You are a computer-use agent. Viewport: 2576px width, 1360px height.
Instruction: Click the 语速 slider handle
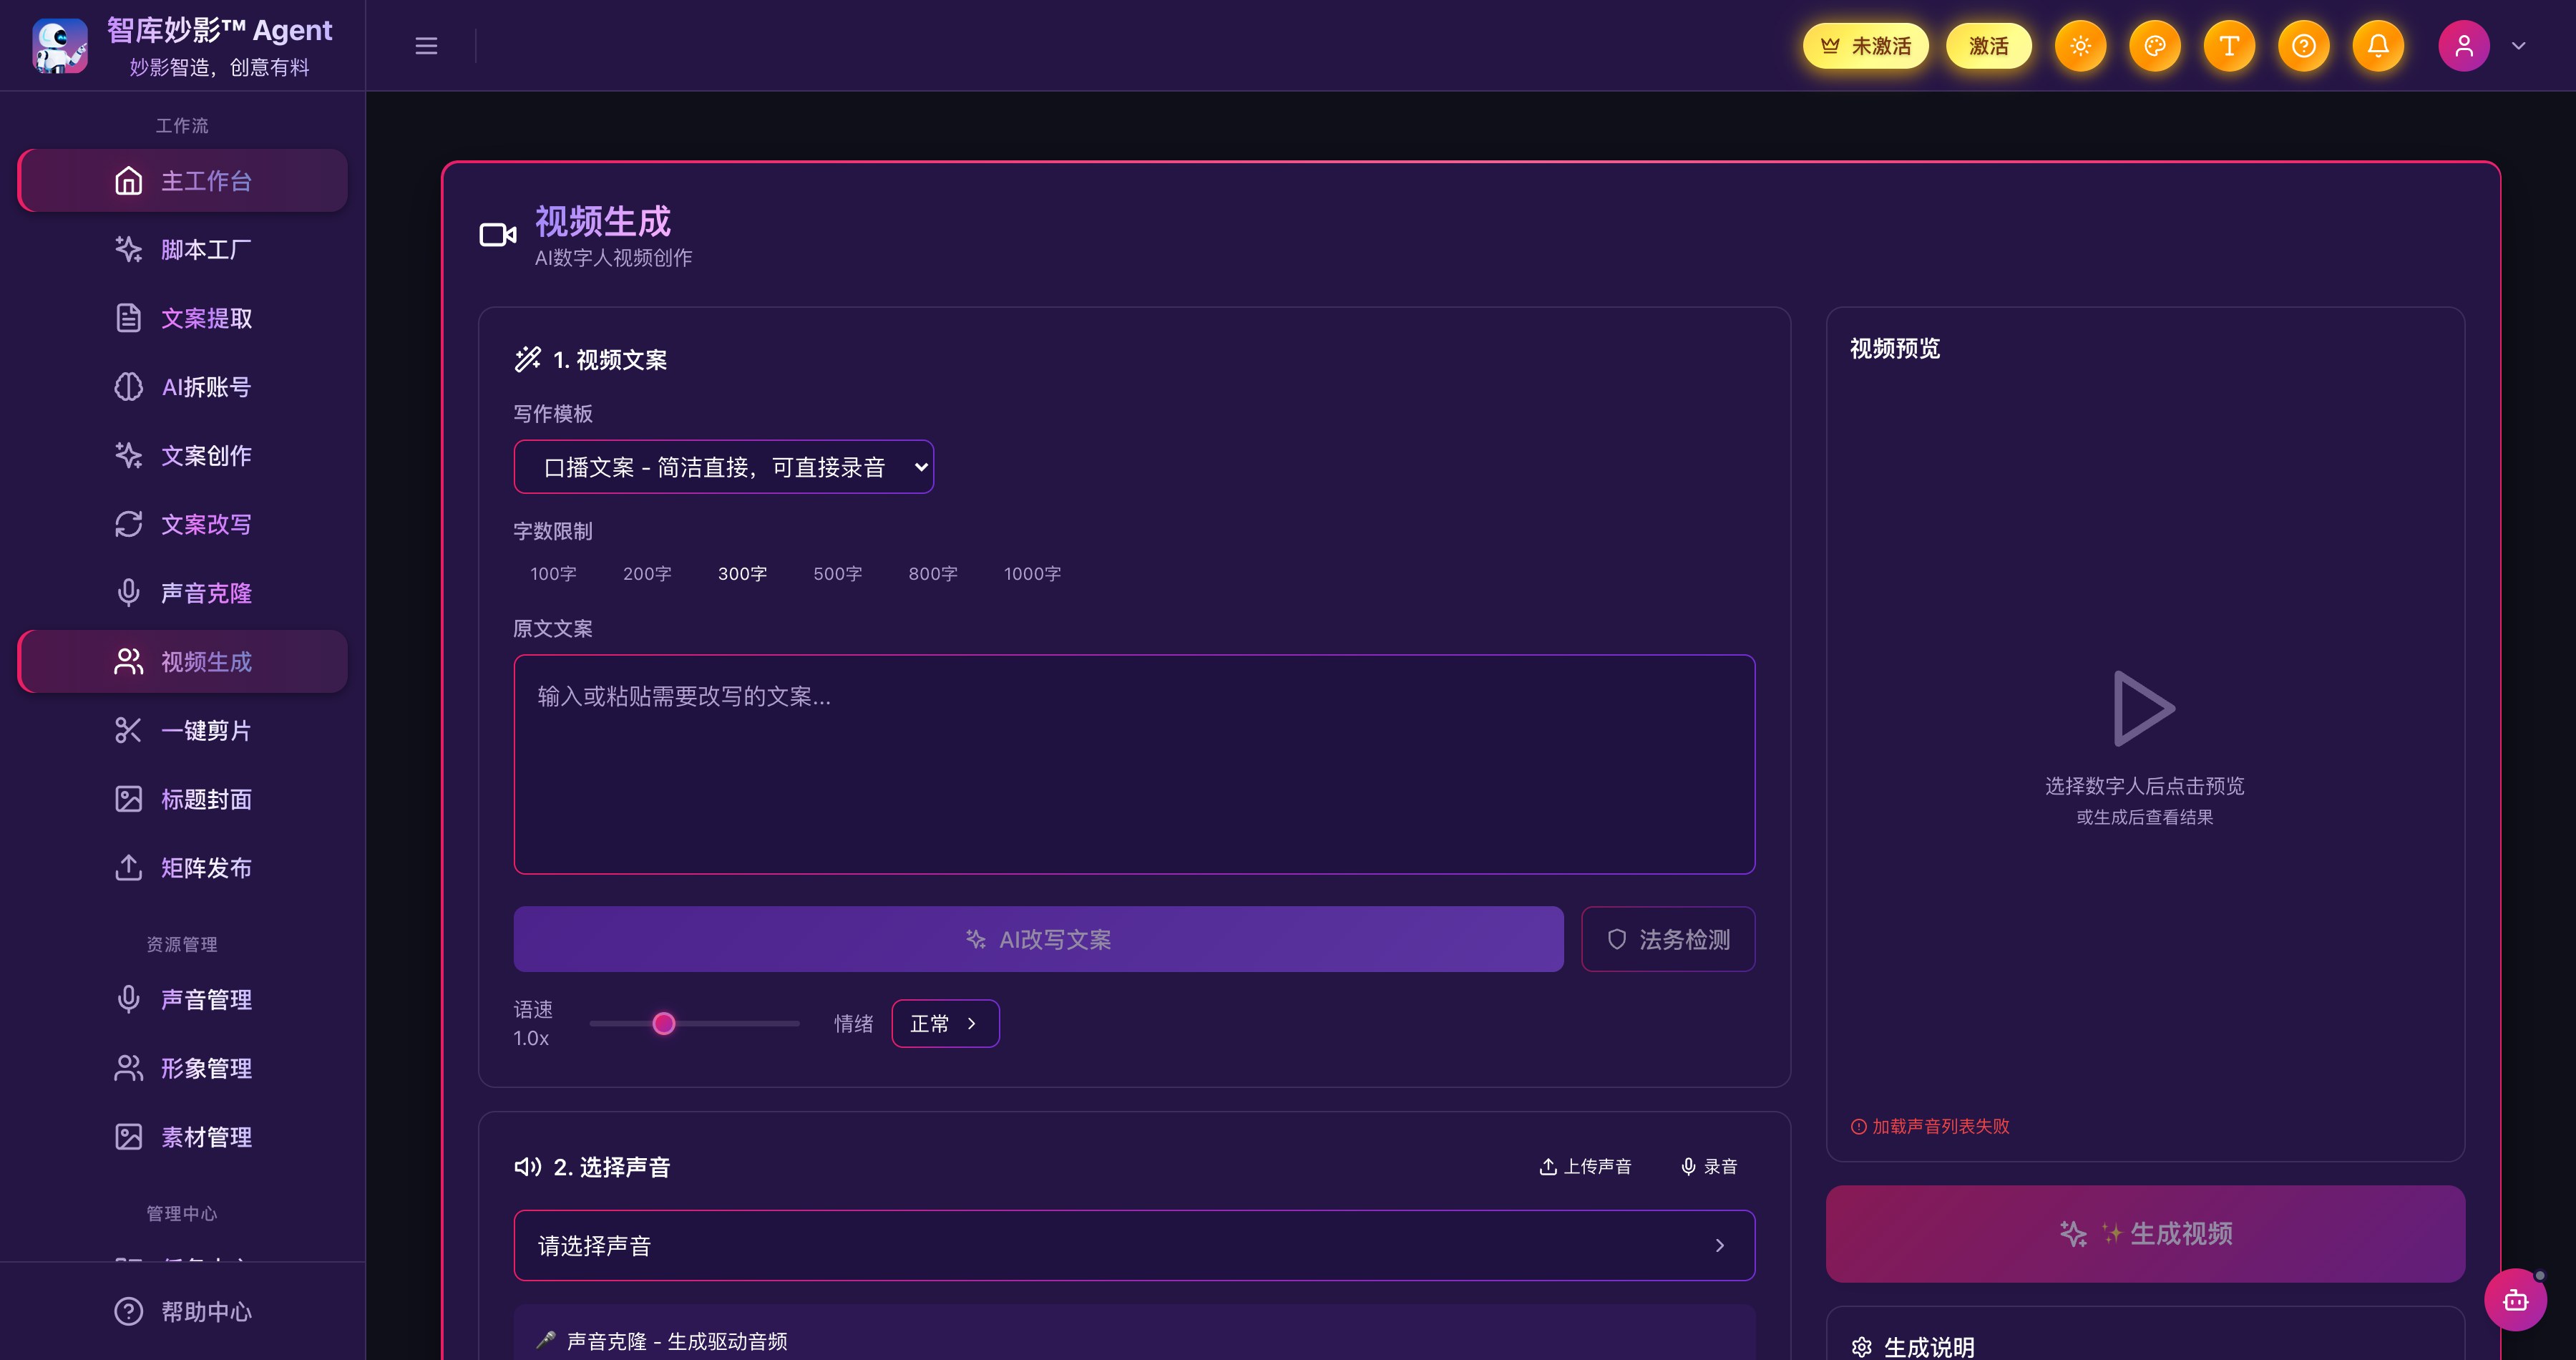663,1024
